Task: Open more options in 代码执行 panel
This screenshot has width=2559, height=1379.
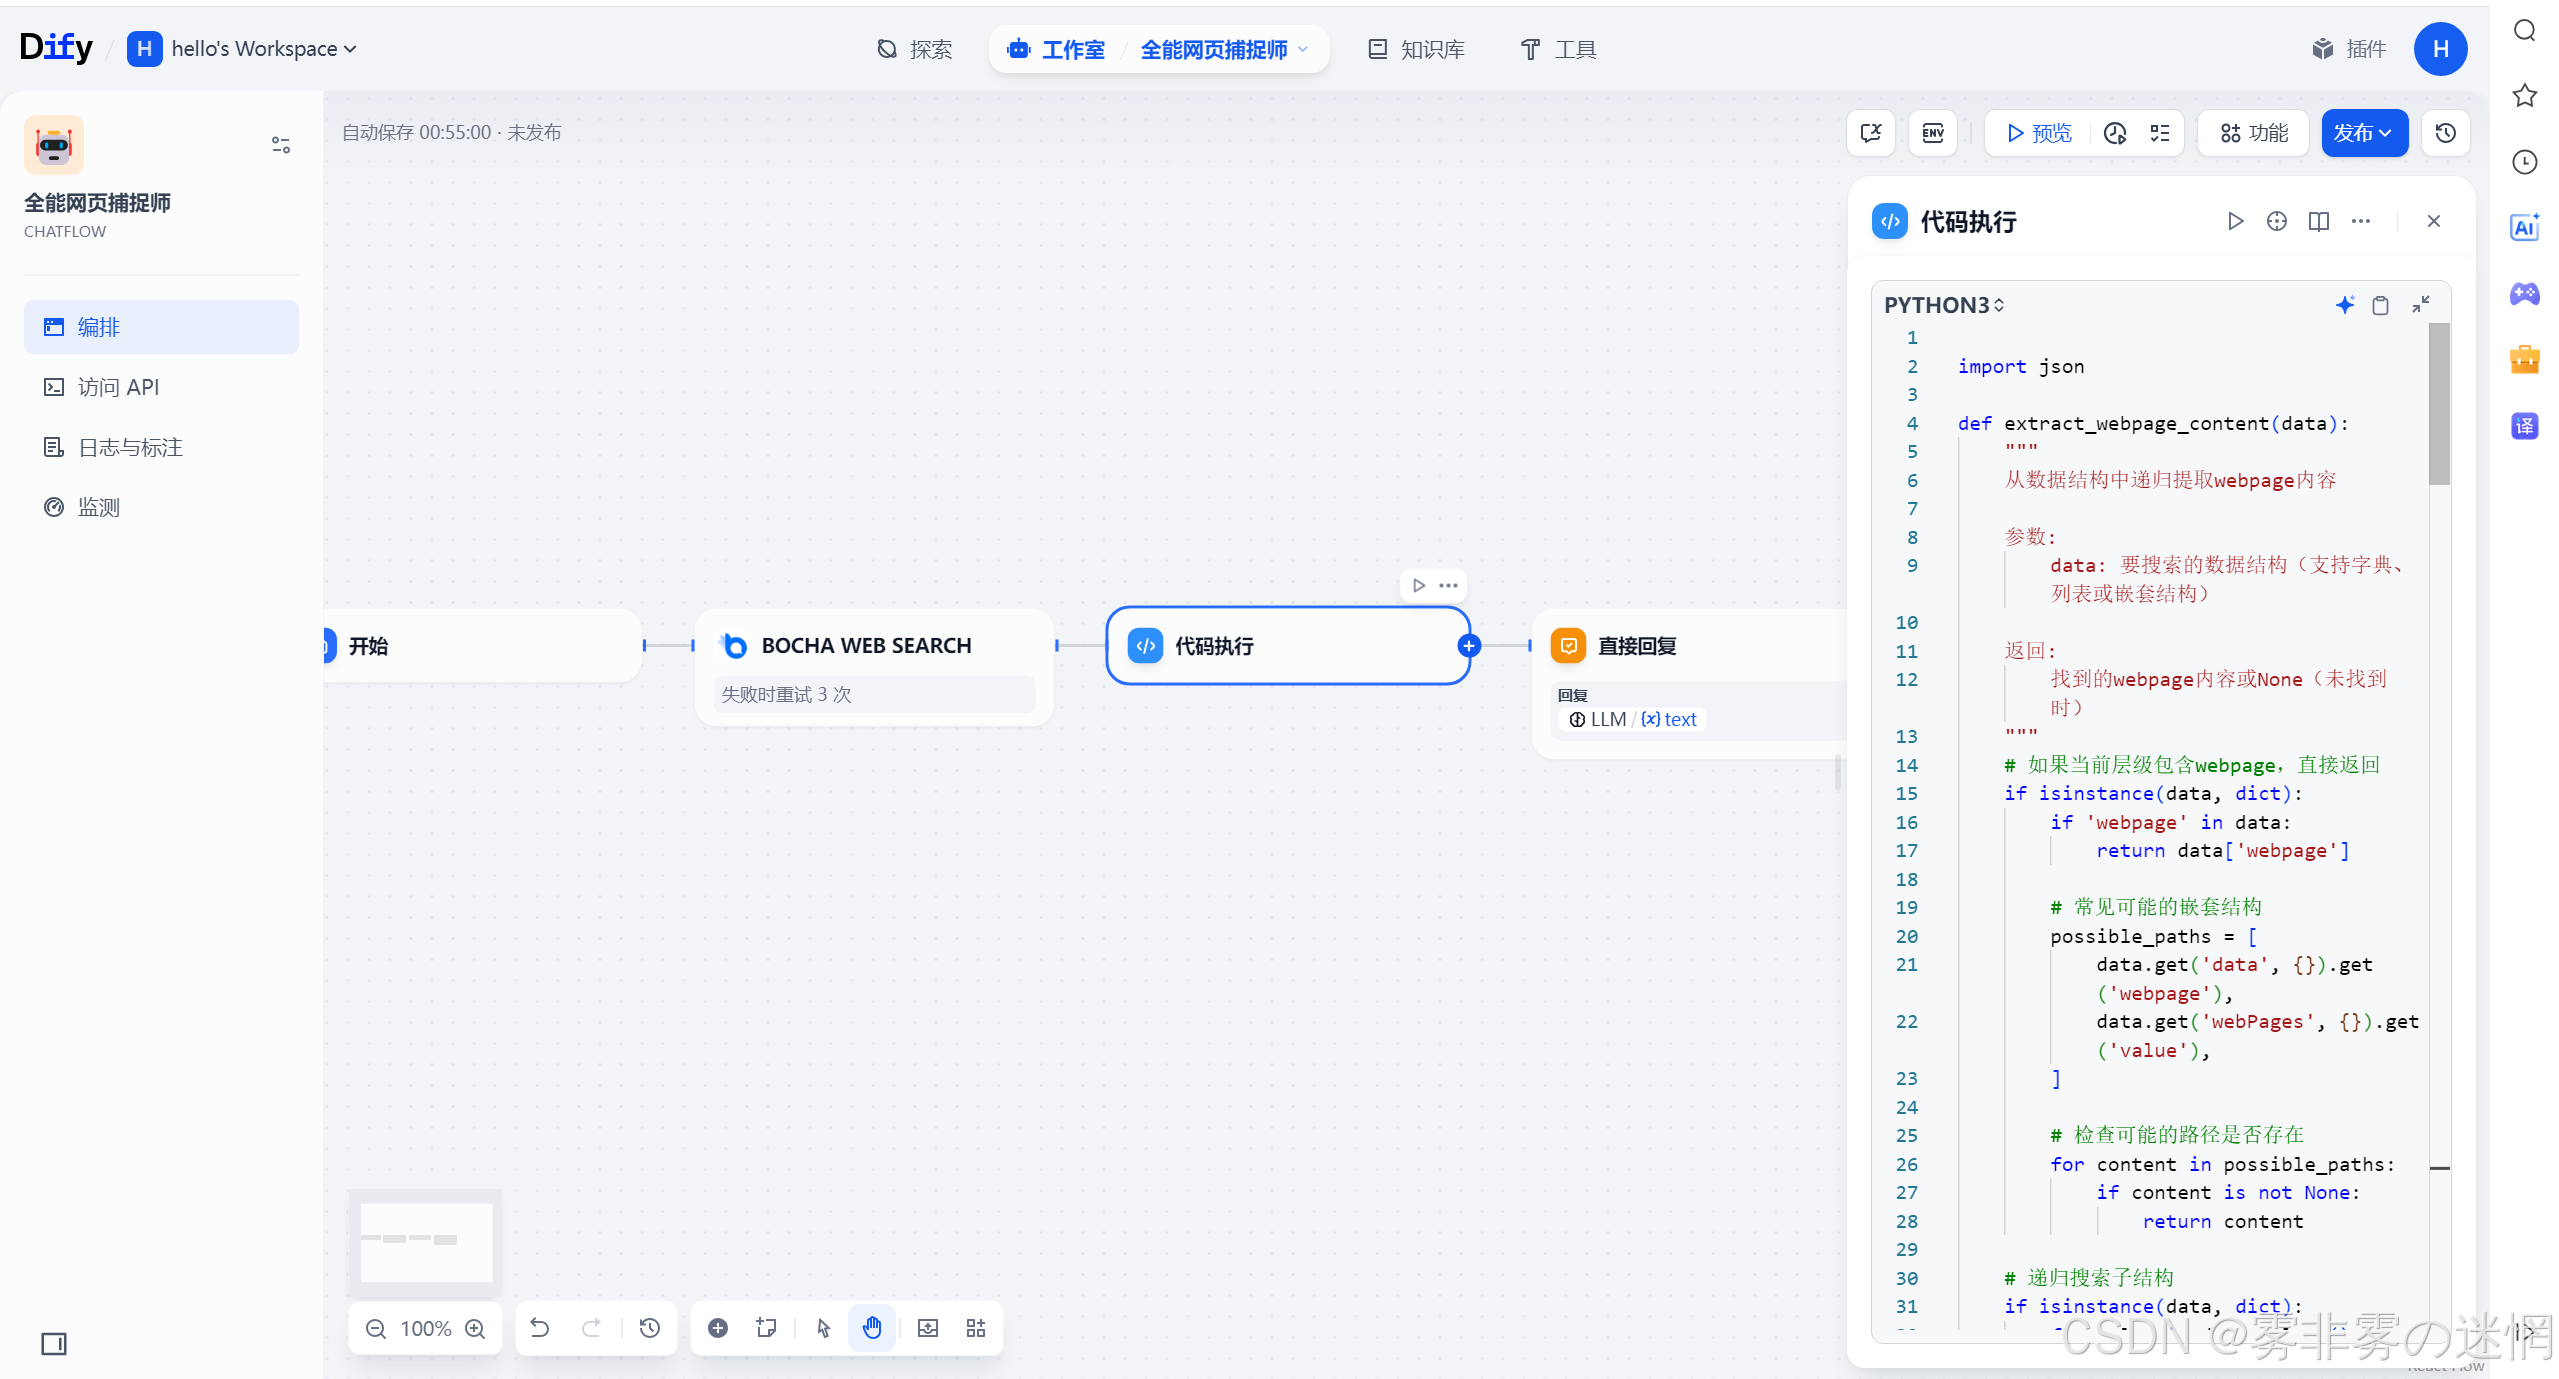Action: (x=2361, y=221)
